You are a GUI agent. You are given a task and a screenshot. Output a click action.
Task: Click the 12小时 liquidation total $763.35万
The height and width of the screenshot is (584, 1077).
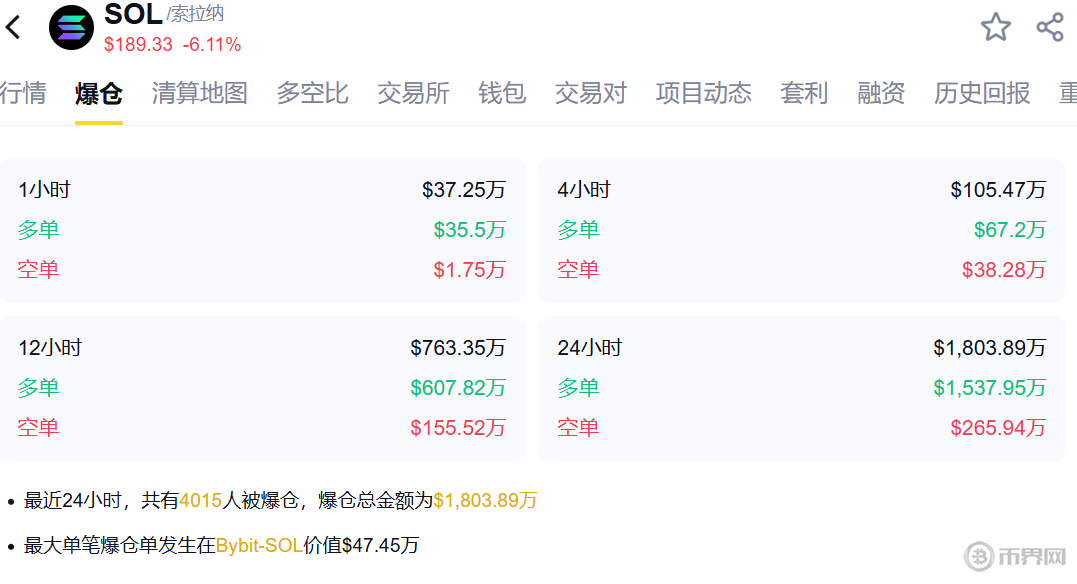tap(458, 348)
